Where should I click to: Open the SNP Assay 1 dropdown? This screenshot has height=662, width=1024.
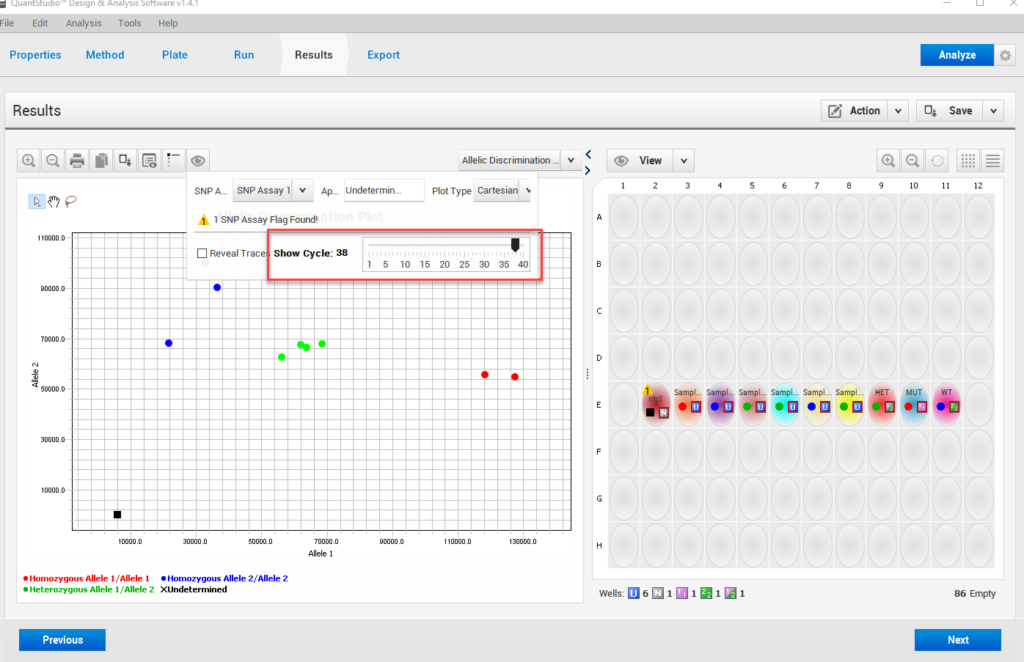click(303, 190)
